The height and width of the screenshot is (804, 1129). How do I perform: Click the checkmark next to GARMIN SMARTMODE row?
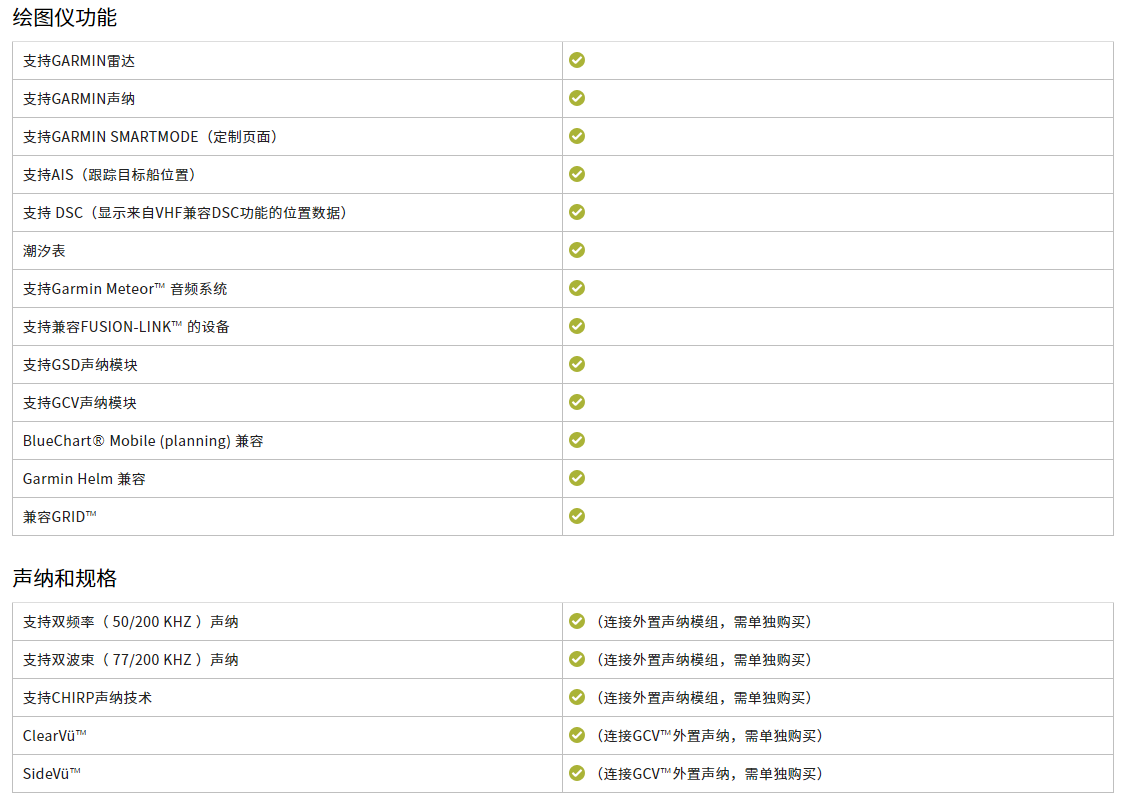point(577,136)
